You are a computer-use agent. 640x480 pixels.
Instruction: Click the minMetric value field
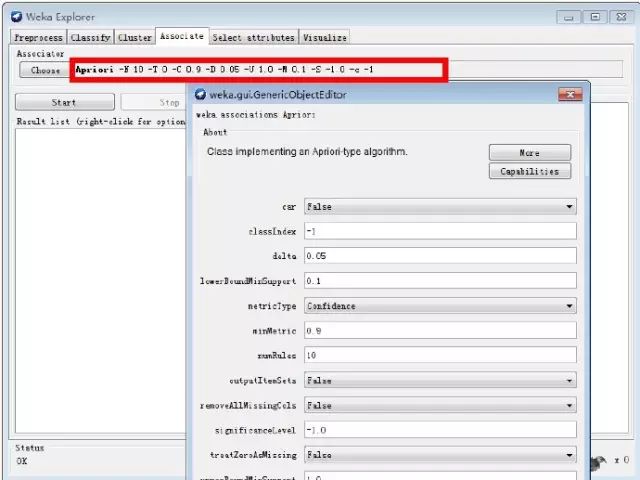point(440,330)
